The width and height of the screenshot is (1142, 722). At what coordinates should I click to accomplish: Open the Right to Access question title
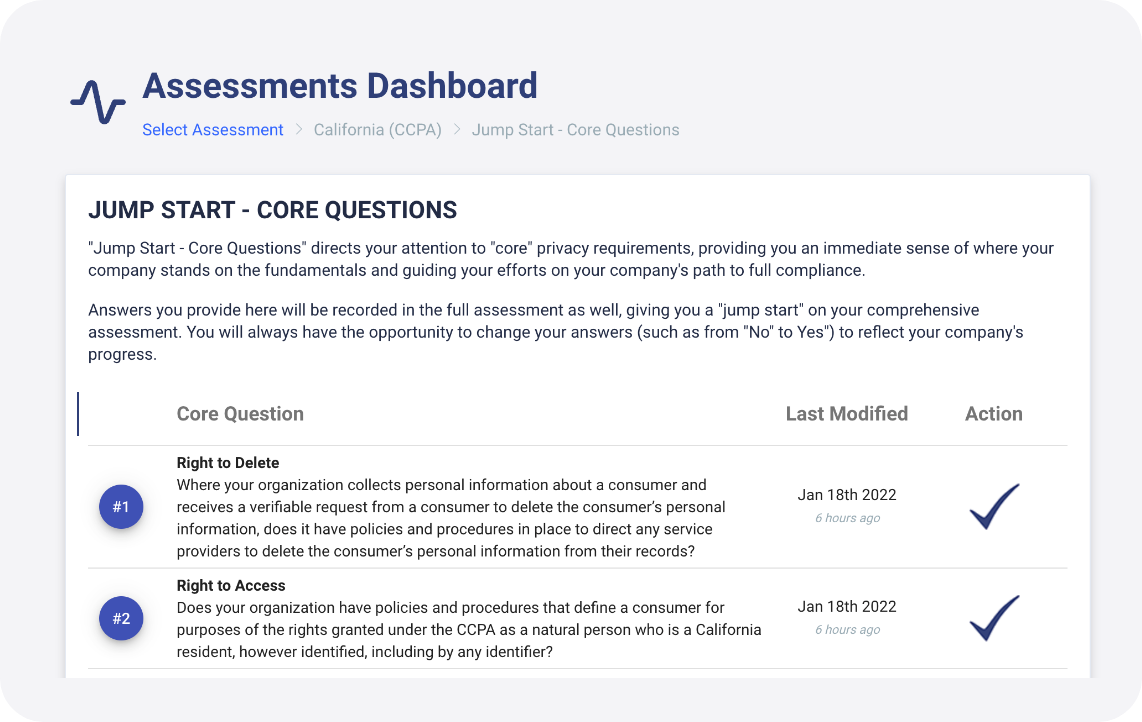pos(231,586)
